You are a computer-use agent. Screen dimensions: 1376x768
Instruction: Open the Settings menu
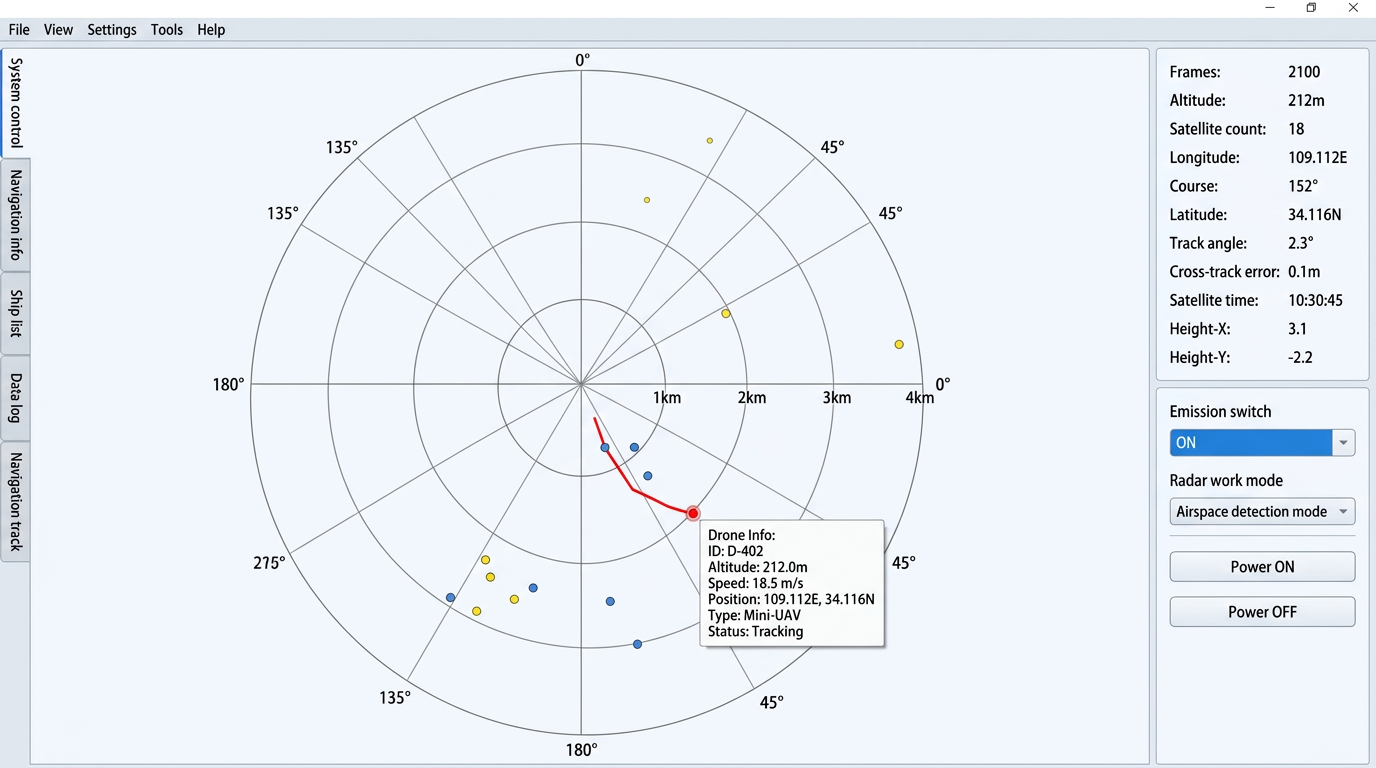[x=112, y=30]
